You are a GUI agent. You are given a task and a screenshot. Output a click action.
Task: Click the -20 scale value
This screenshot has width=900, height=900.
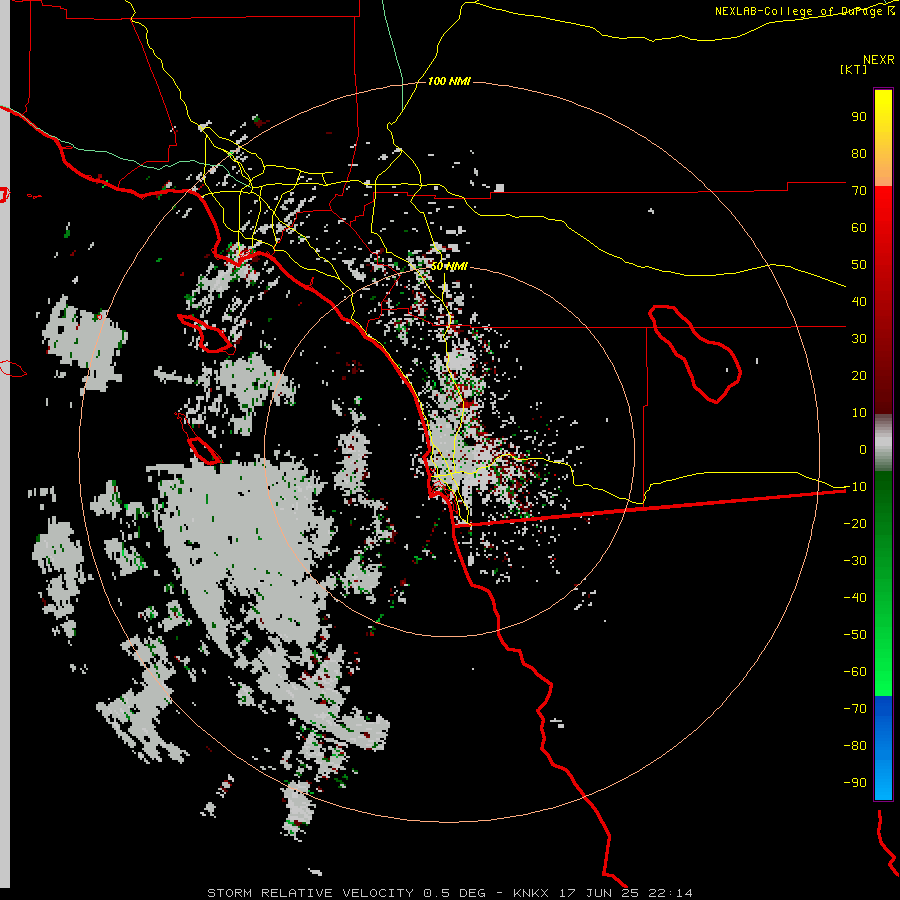855,523
